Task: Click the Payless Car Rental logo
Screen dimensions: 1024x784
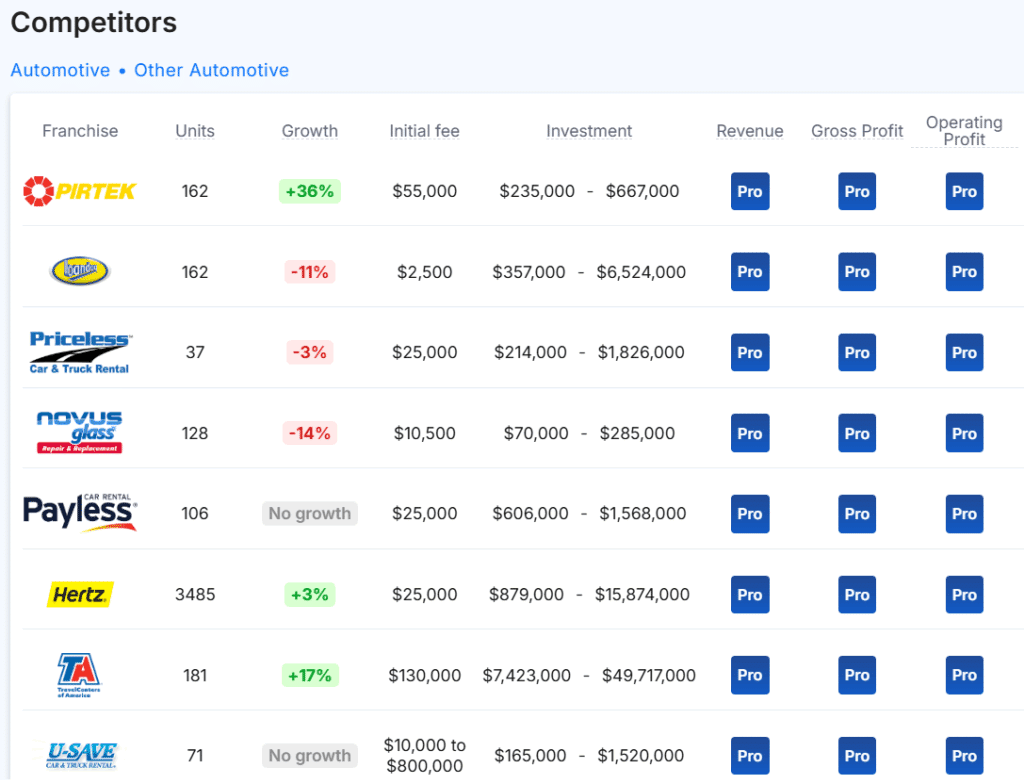Action: click(80, 513)
